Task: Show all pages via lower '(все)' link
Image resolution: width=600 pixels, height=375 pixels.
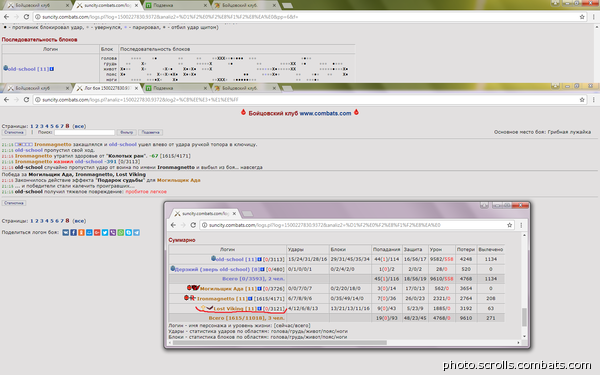Action: 80,221
